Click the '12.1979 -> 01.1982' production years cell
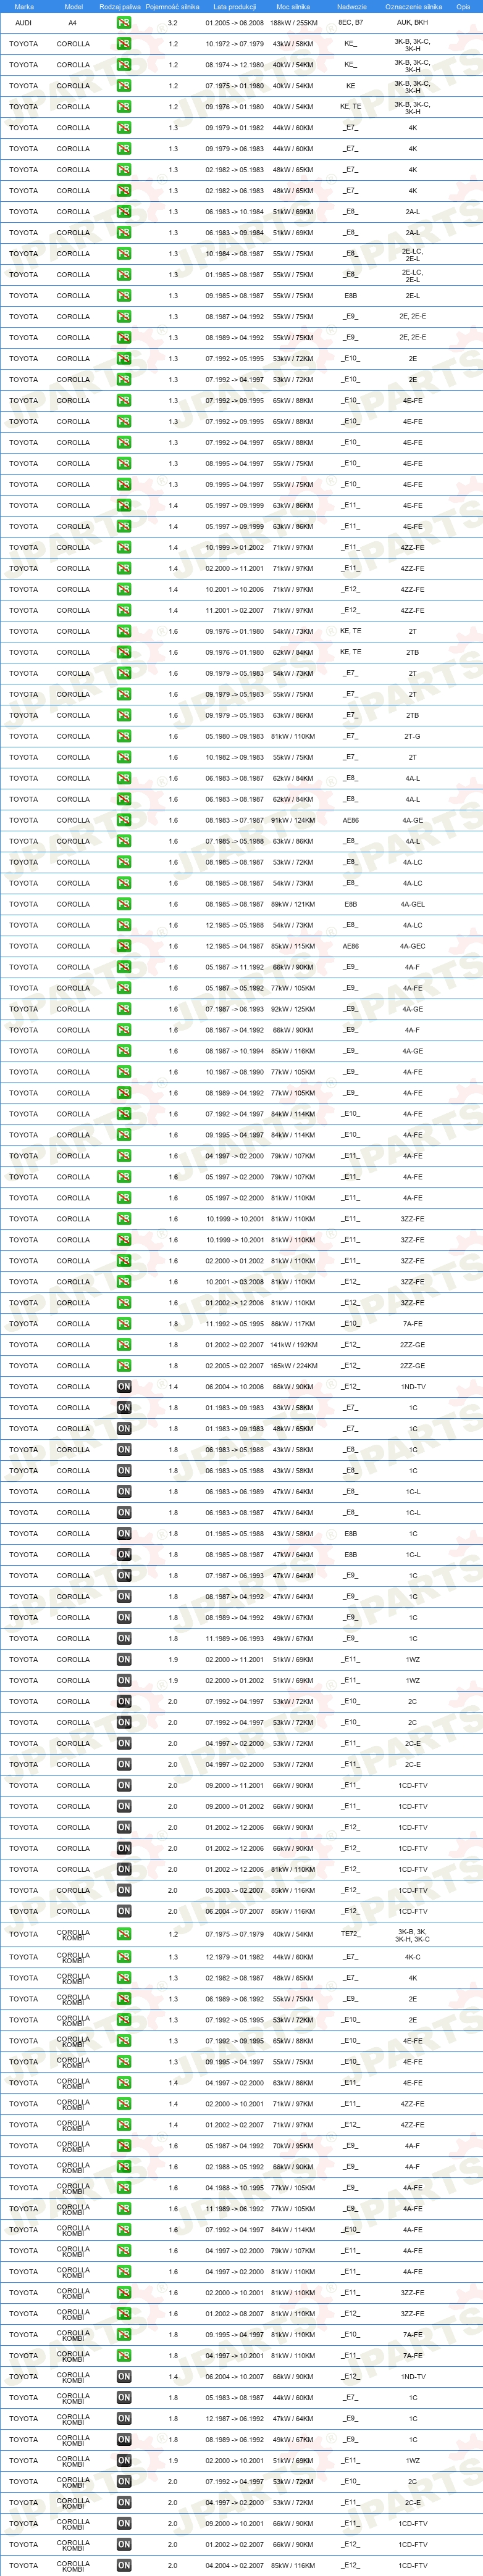Screen dimensions: 483x2576 [235, 1957]
